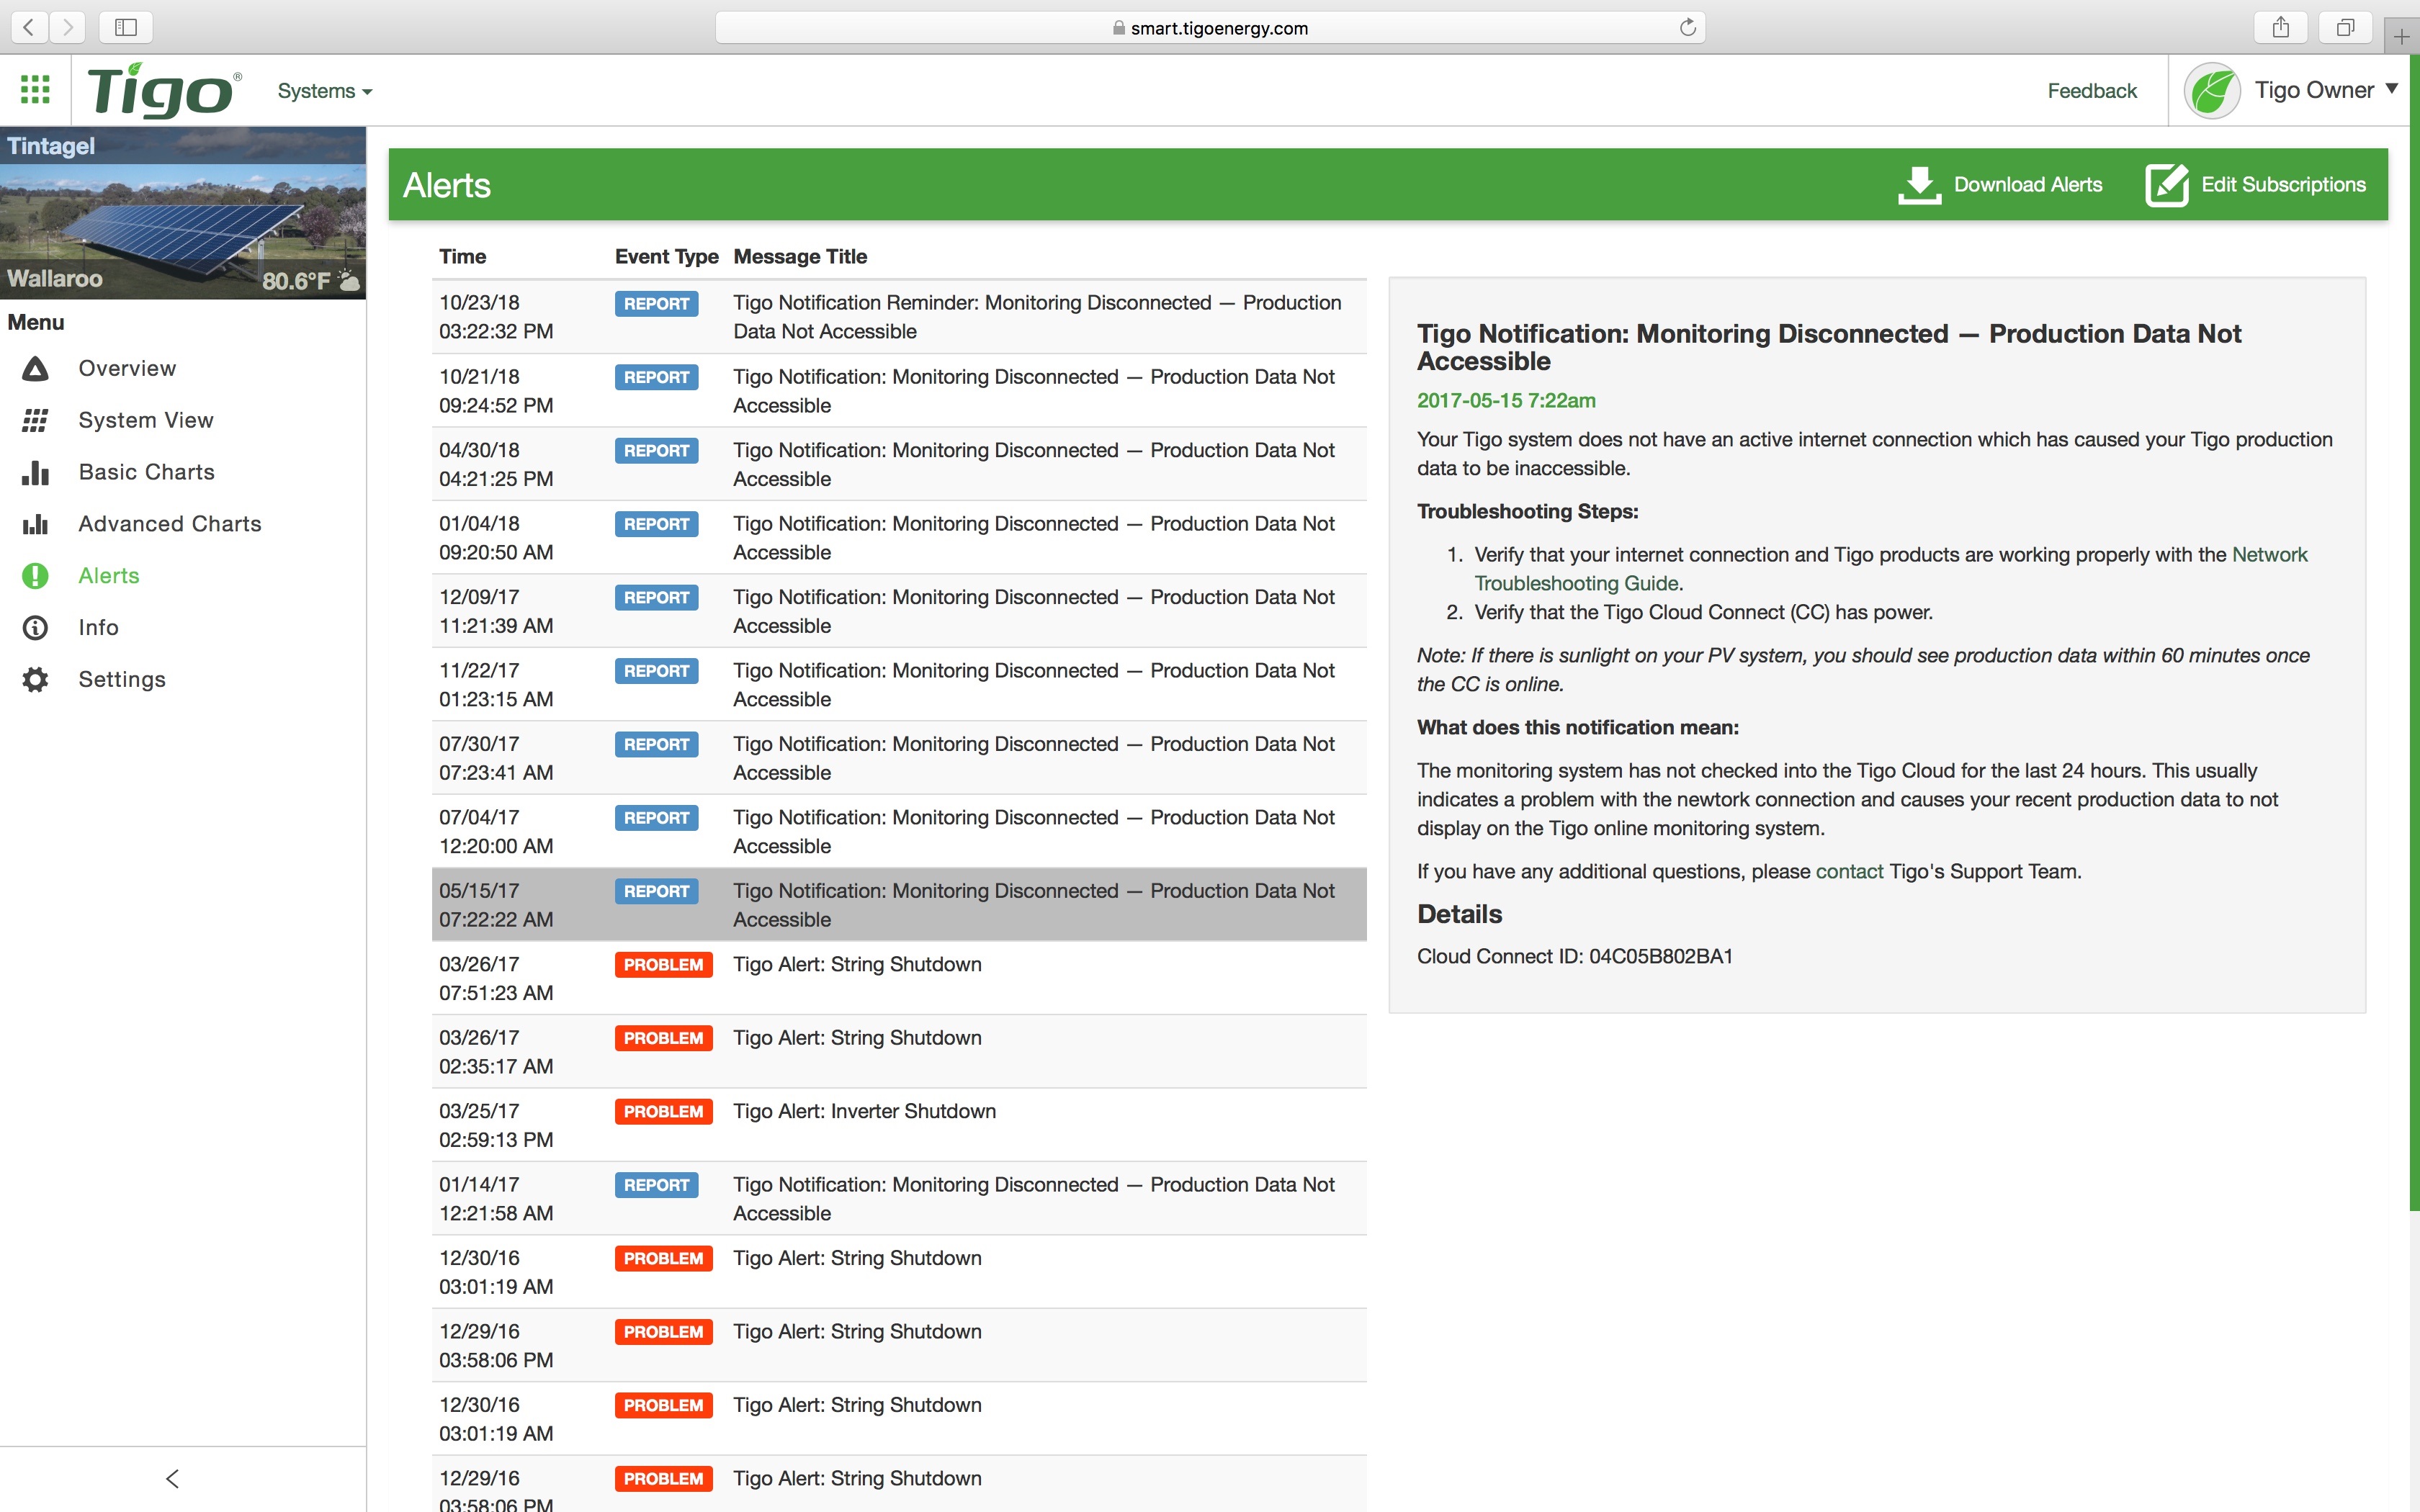Select the 12/09/17 11:21:39 AM alert
Screen dimensions: 2420x1512
(x=899, y=611)
